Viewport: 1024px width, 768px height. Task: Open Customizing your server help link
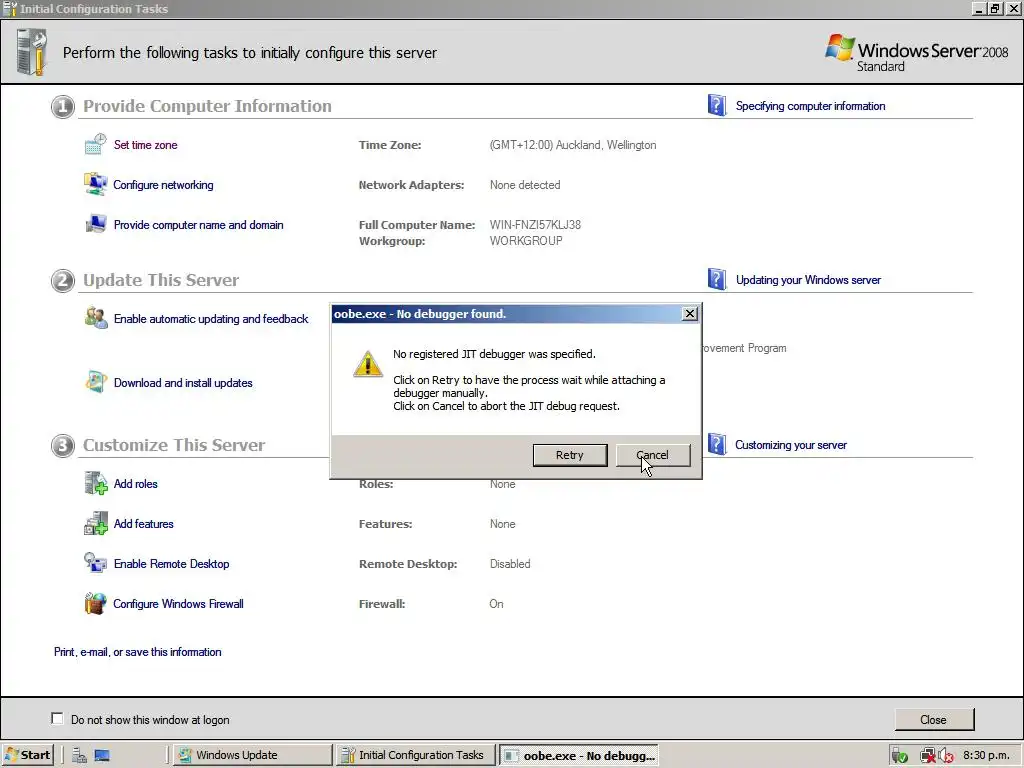(791, 445)
